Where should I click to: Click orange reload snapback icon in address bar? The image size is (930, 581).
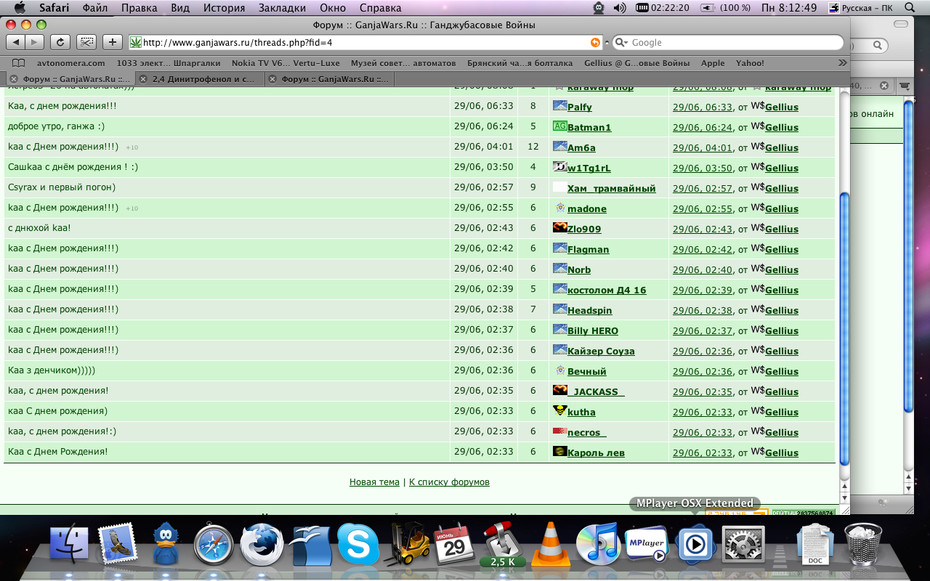(595, 43)
